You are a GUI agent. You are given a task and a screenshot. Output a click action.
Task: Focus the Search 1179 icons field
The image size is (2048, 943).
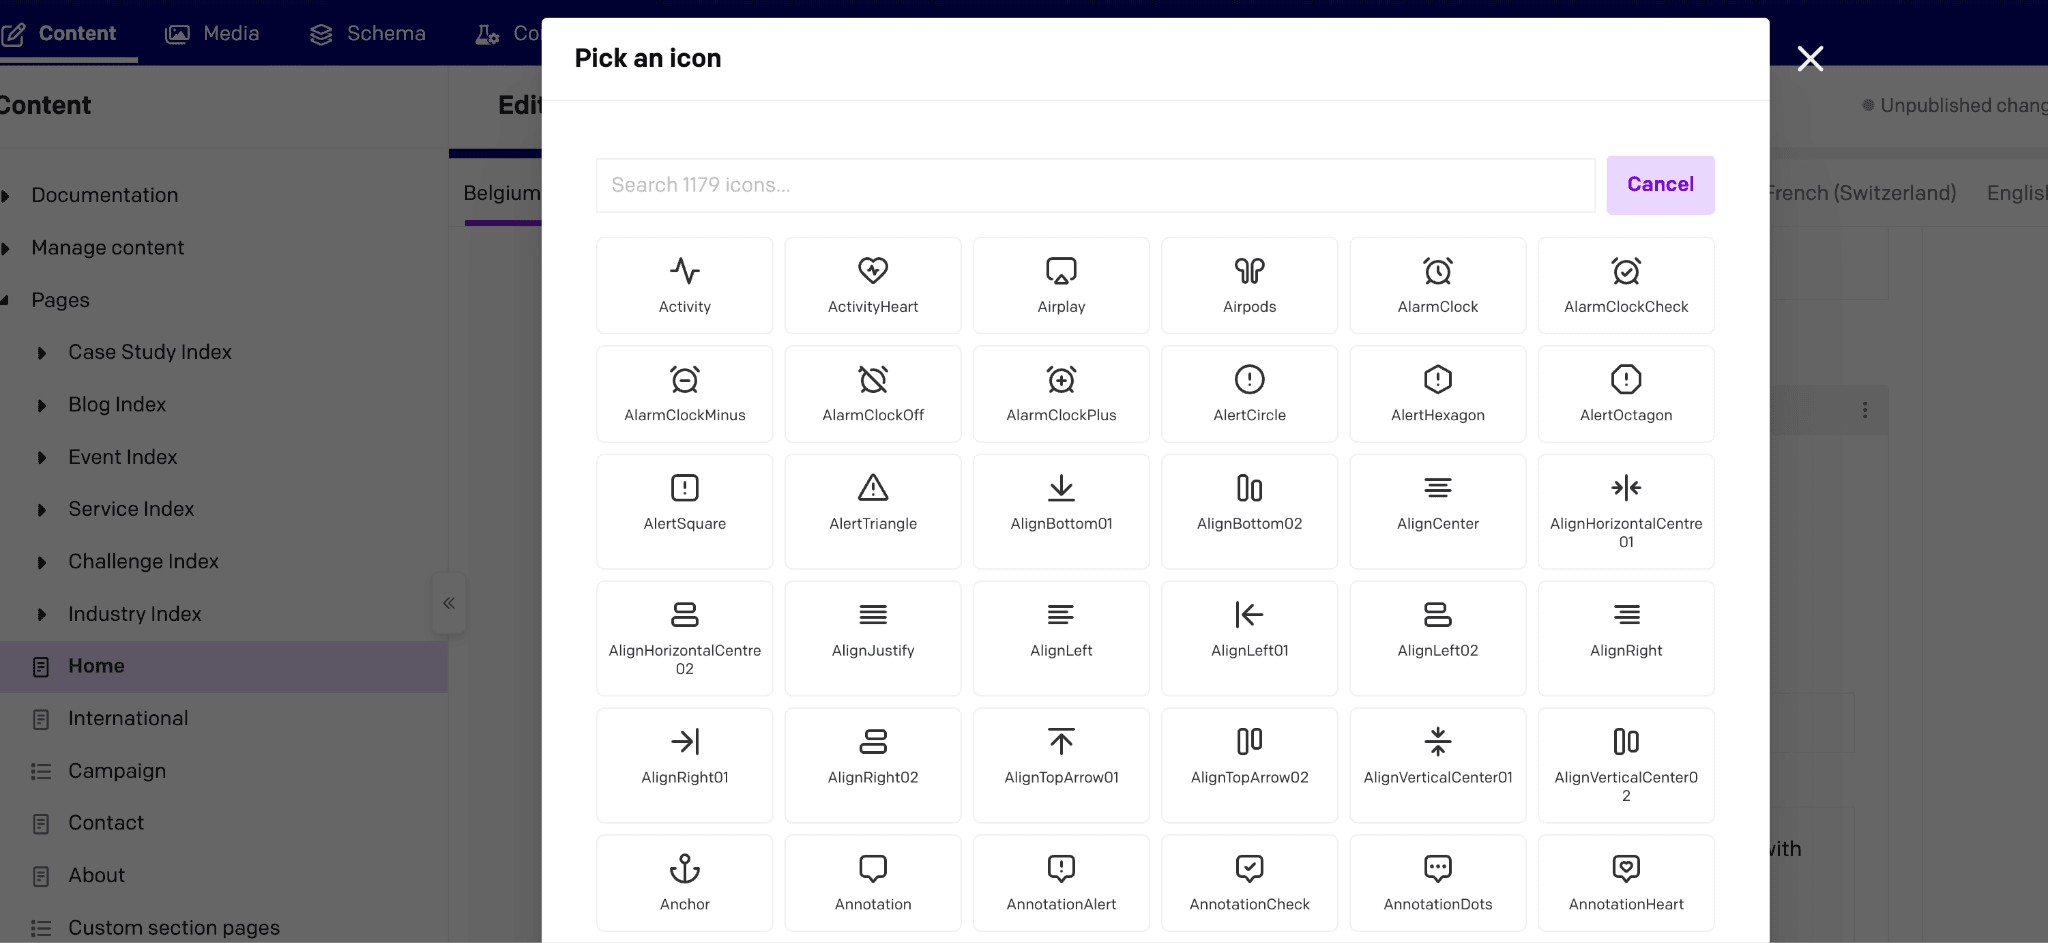[x=1095, y=185]
